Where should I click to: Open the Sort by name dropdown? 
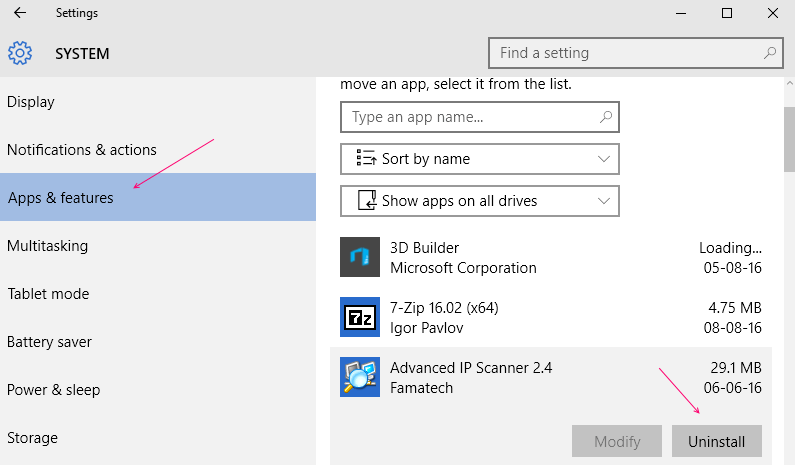point(480,159)
